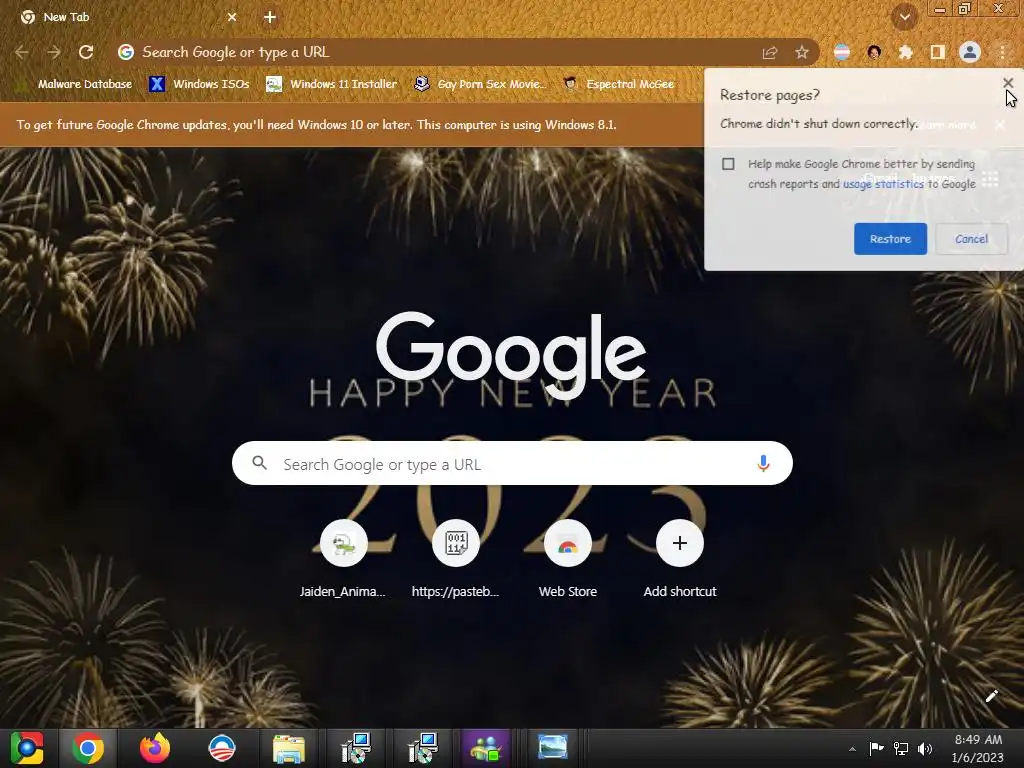Screen dimensions: 1024x768
Task: Click the taskbar volume speaker icon
Action: pos(925,749)
